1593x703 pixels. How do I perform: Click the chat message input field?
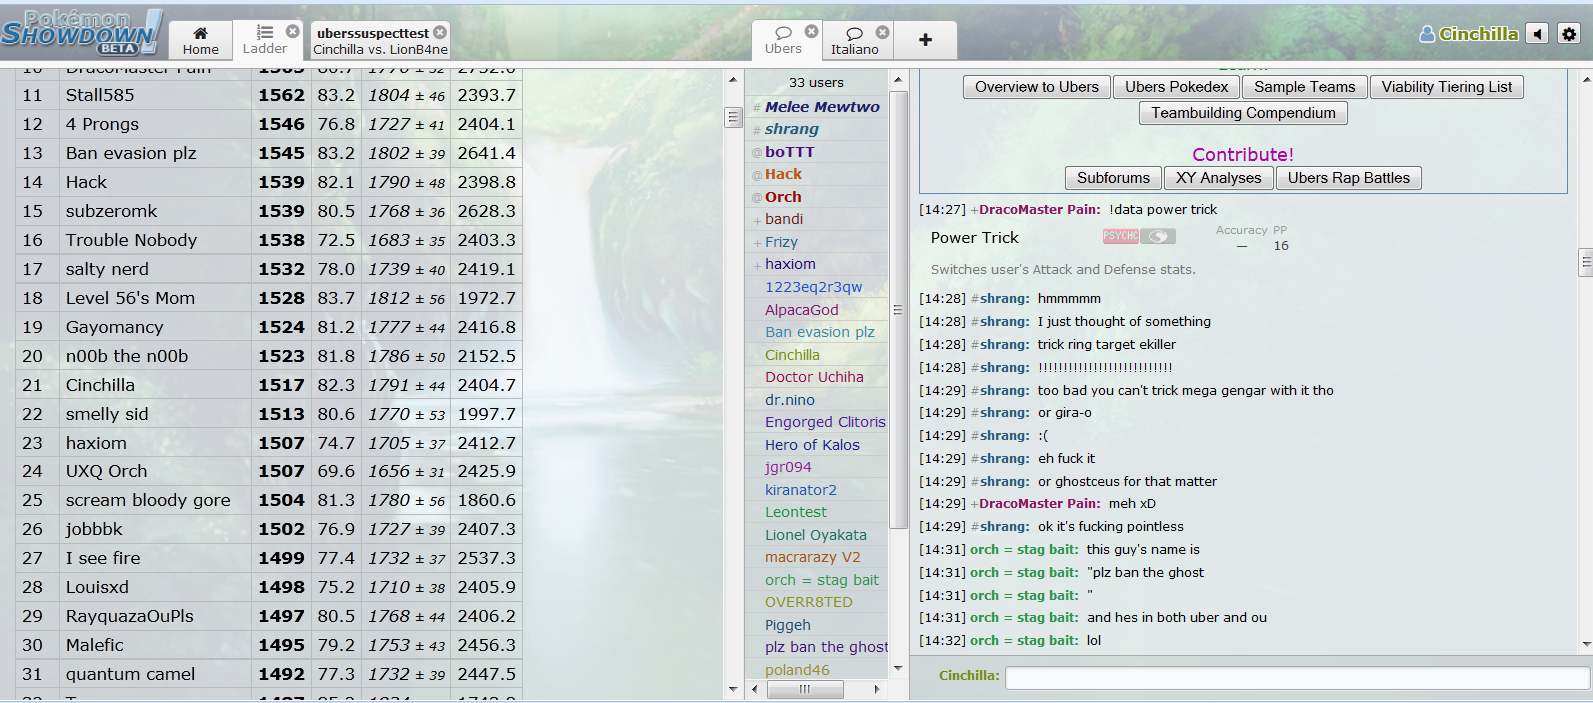[x=1296, y=678]
